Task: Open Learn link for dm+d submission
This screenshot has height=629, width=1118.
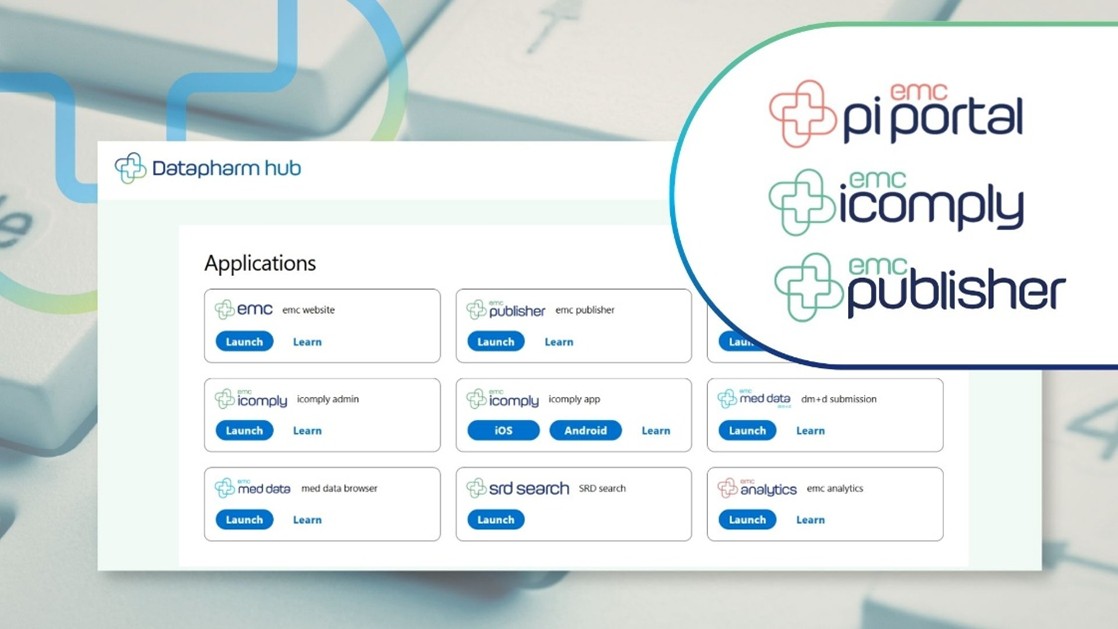Action: point(810,431)
